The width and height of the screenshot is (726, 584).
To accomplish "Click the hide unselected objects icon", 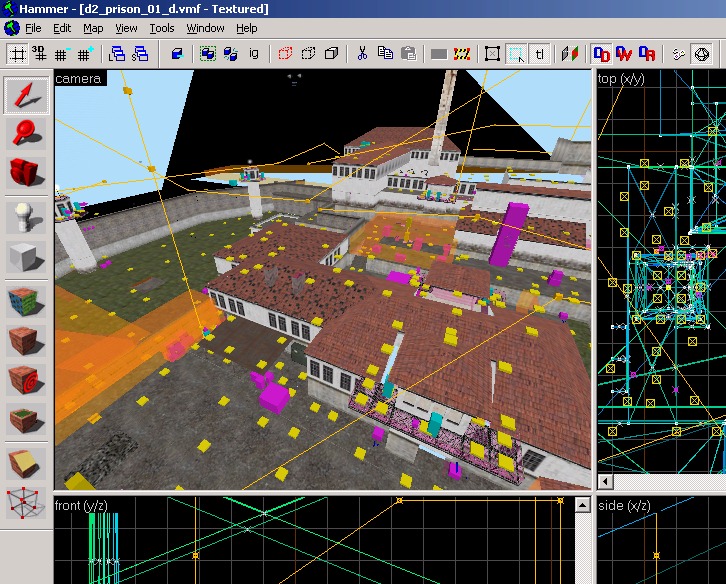I will tap(308, 54).
